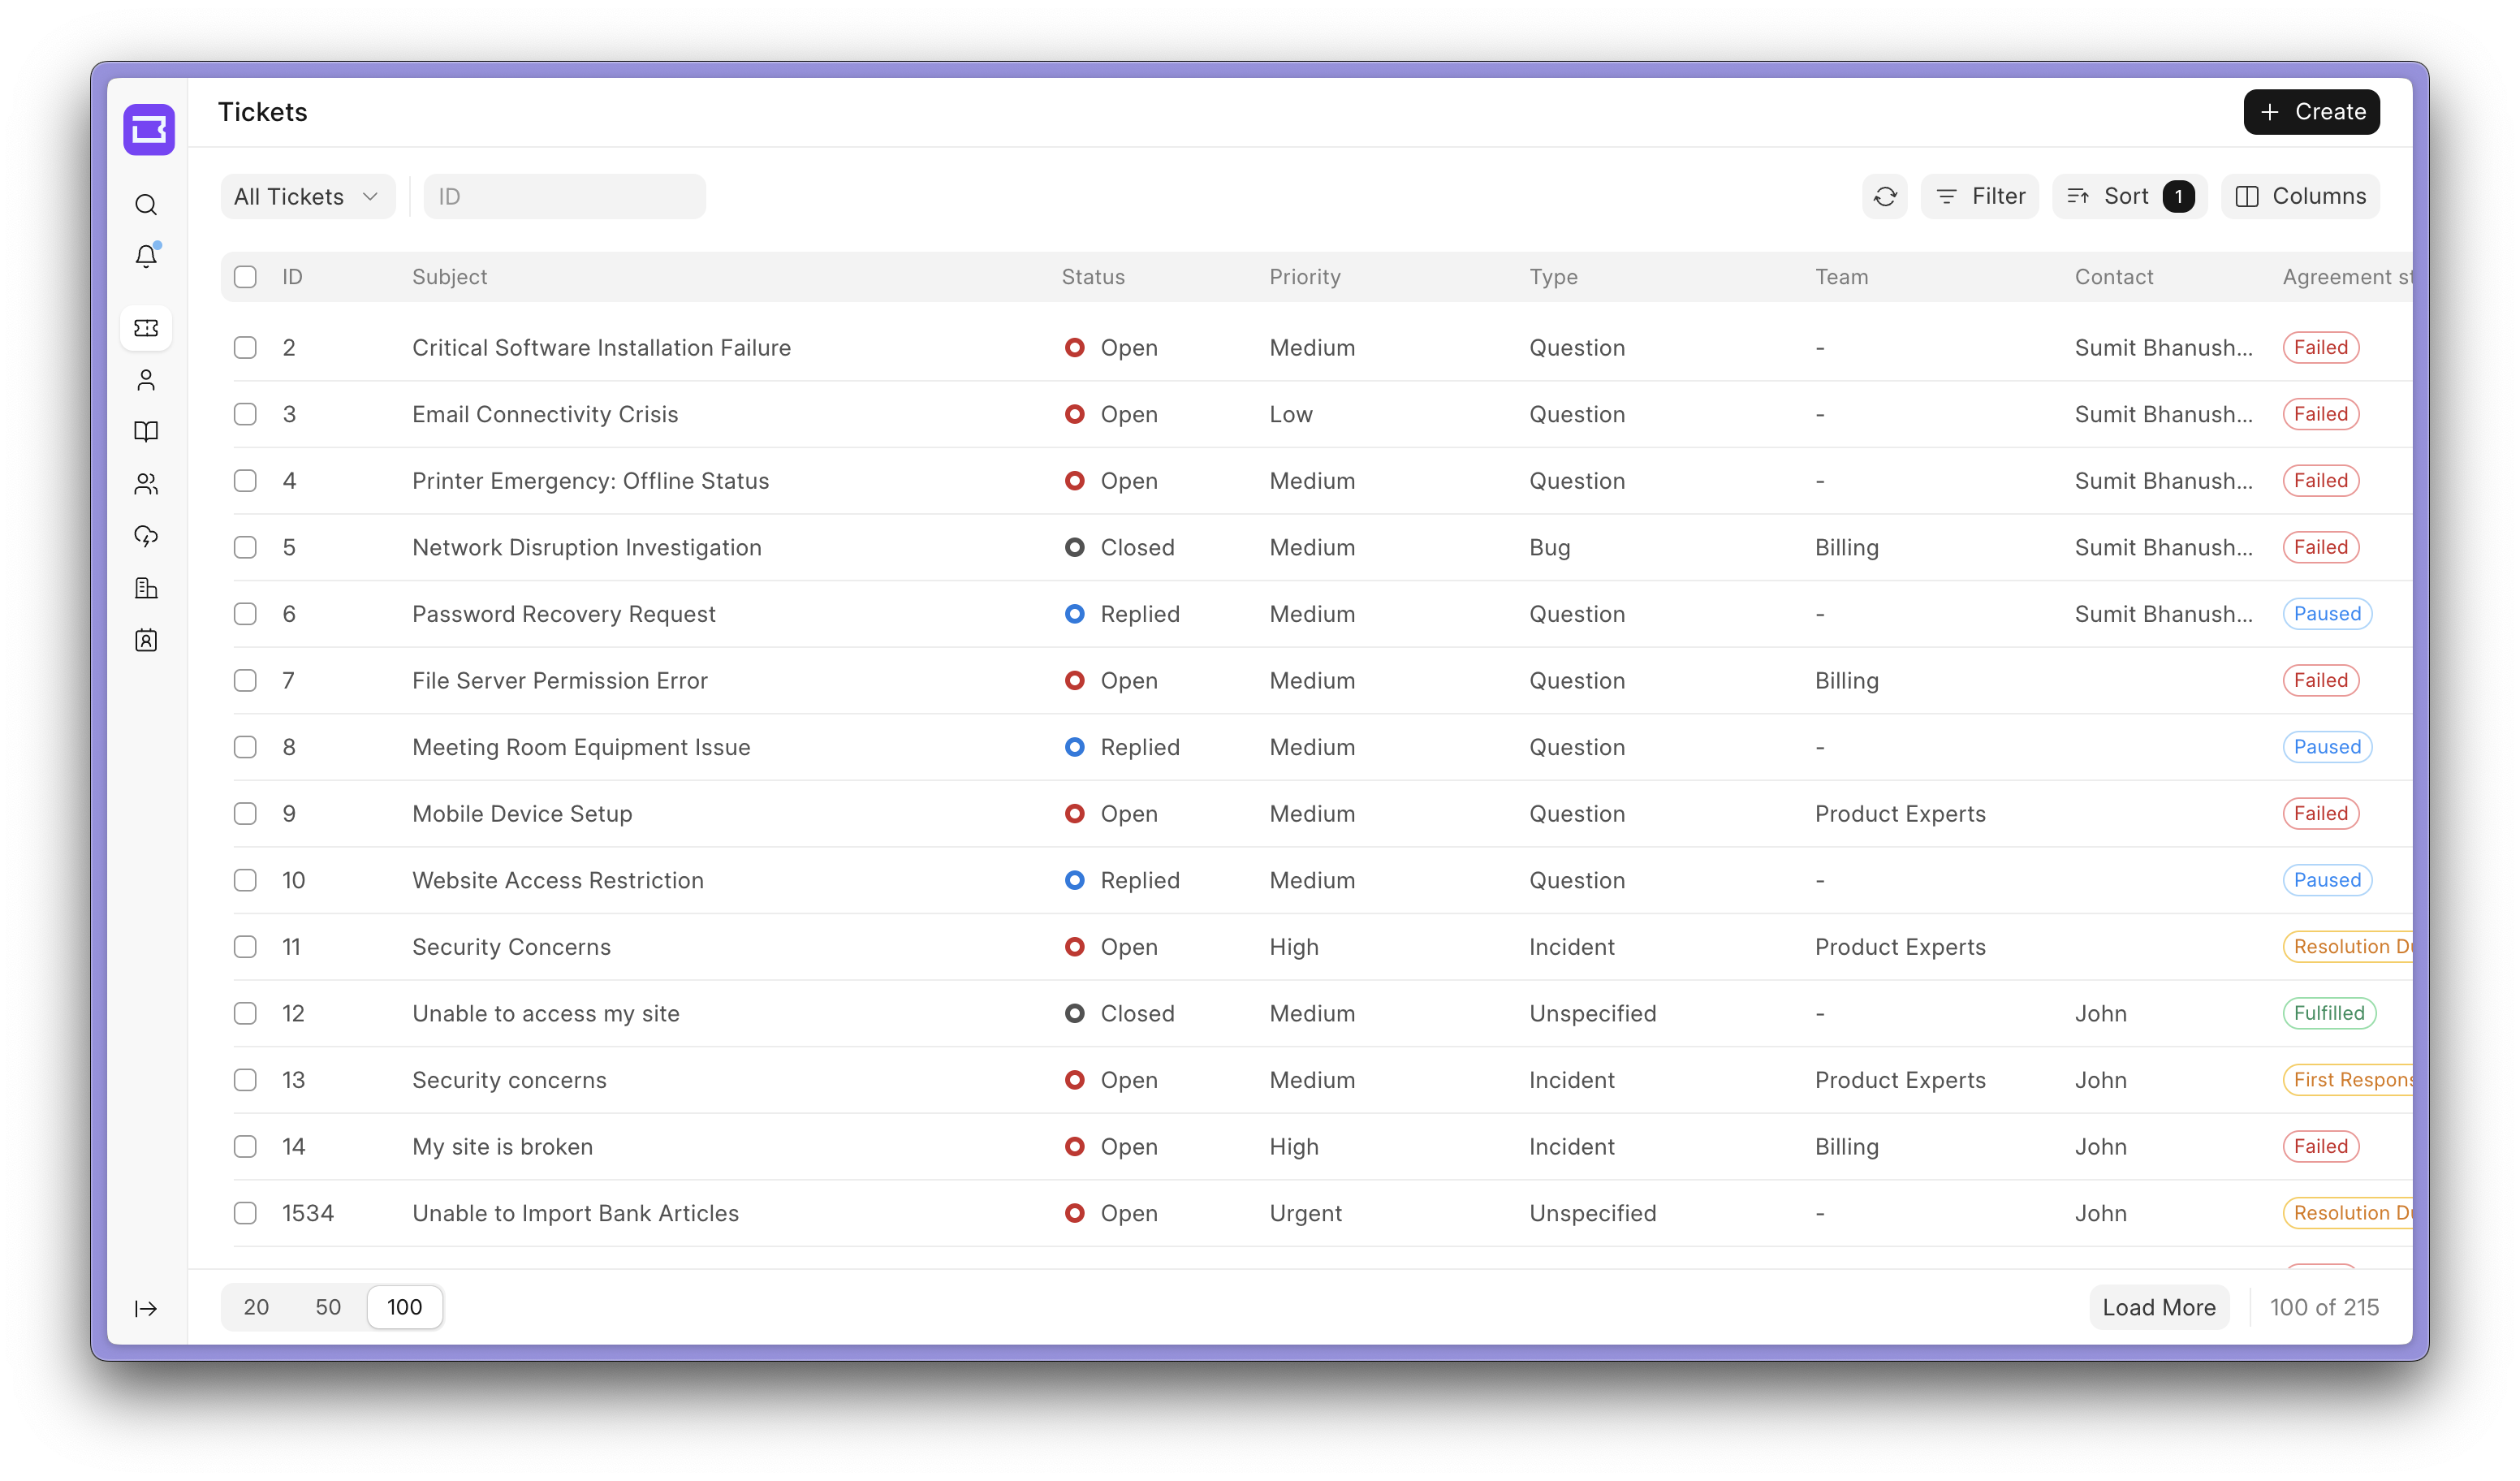This screenshot has height=1481, width=2520.
Task: Select 50 rows per page option
Action: [x=326, y=1306]
